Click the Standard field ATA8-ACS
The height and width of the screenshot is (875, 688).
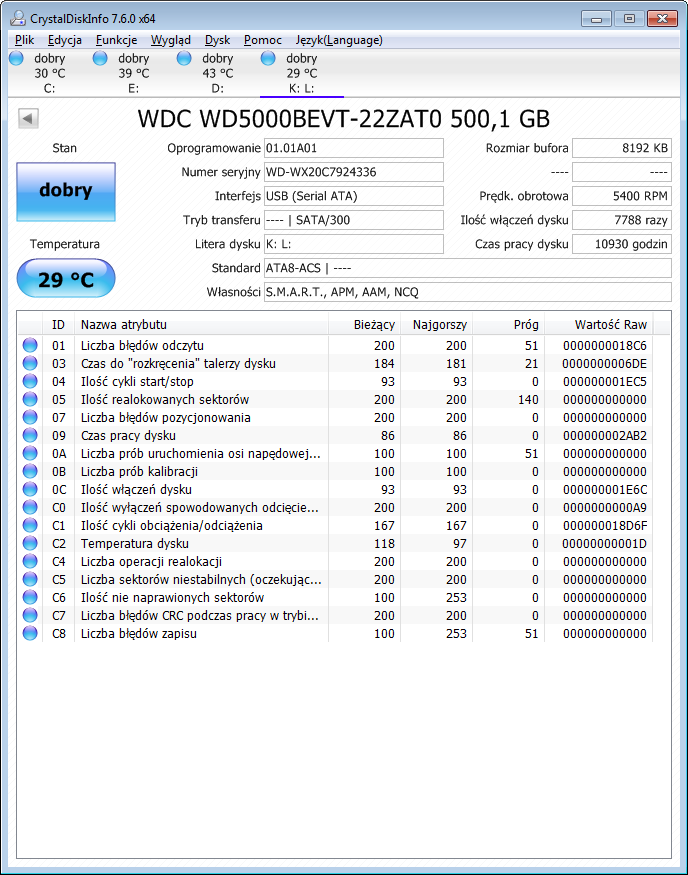(x=468, y=268)
